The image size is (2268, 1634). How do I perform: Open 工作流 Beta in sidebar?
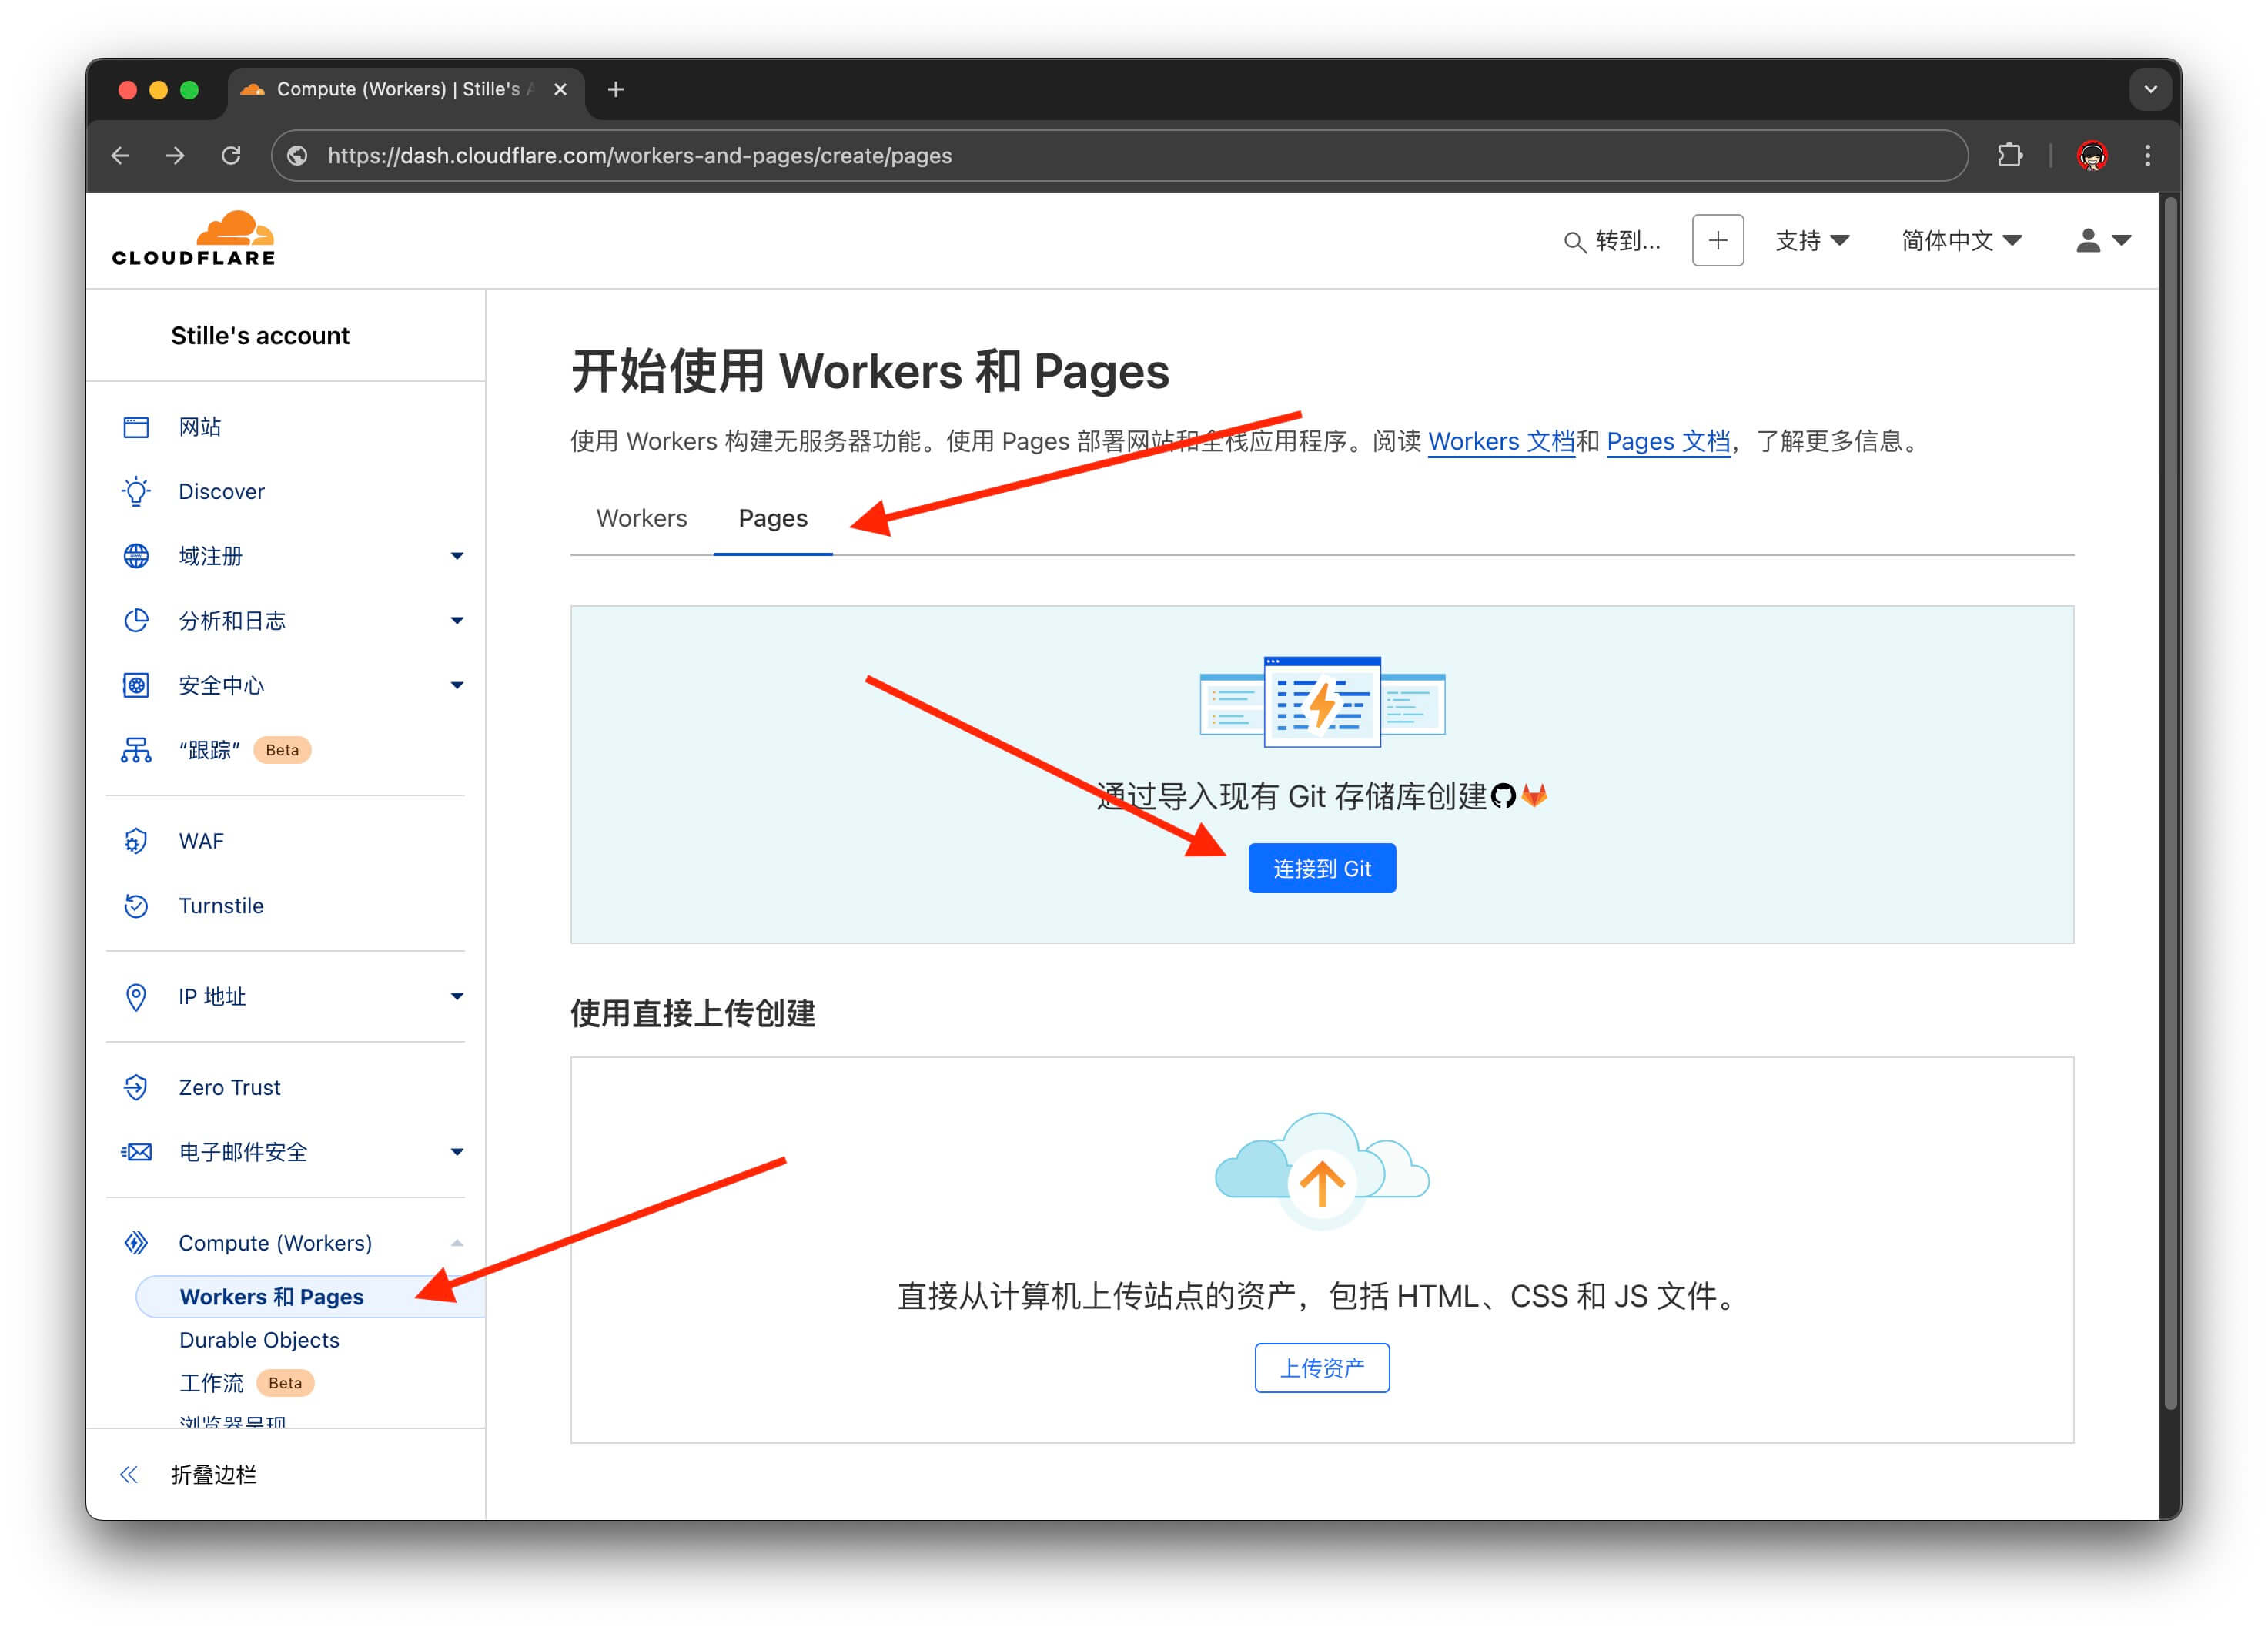[246, 1383]
